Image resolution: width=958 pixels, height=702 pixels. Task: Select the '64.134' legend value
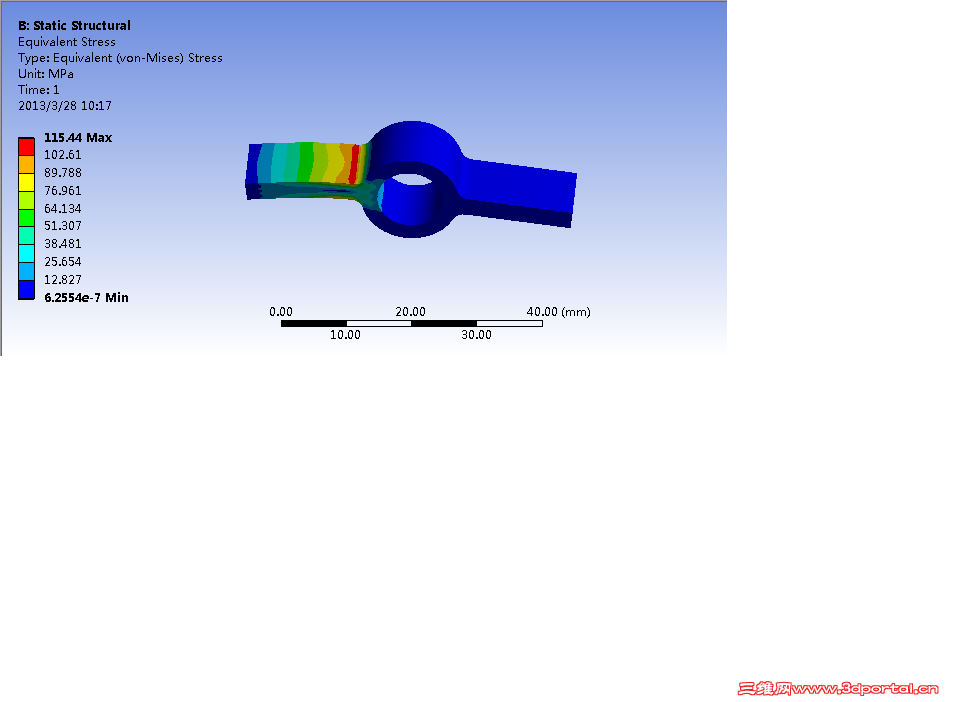pos(62,208)
